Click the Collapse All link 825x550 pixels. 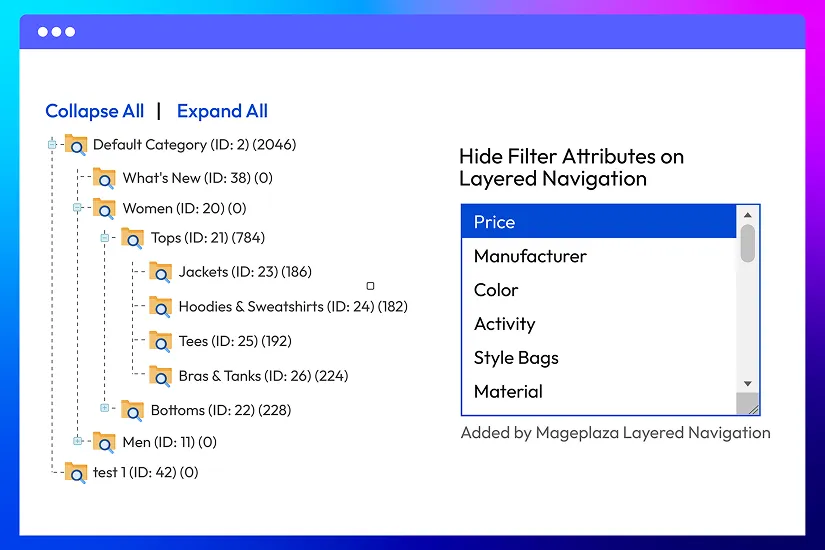[95, 111]
